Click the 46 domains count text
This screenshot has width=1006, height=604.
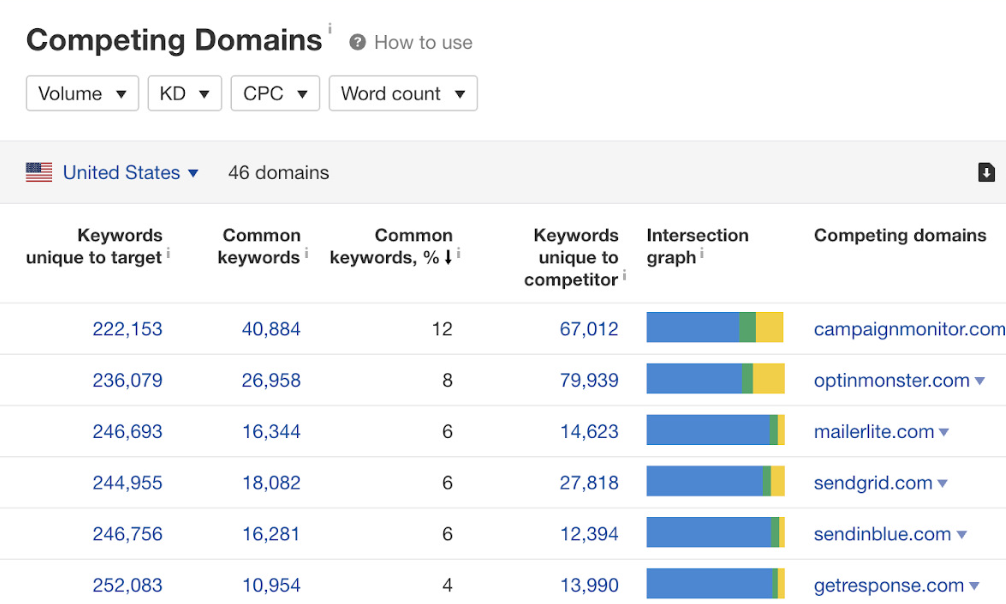pos(278,173)
